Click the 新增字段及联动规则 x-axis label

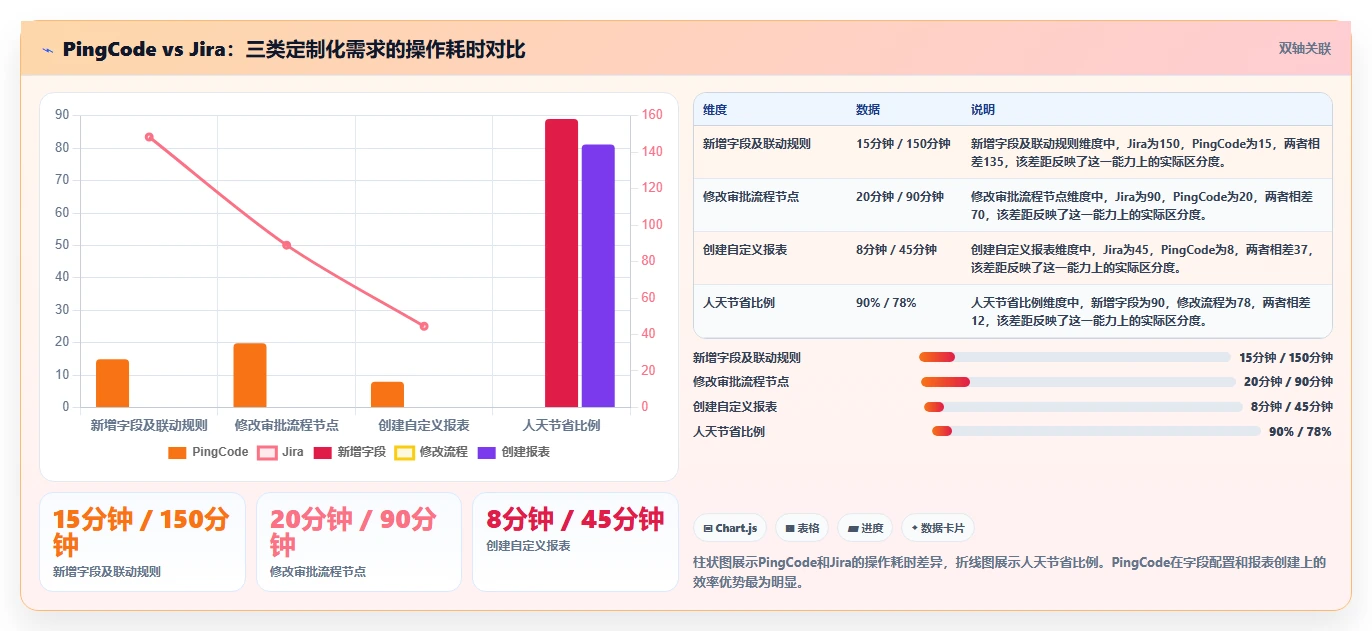149,425
